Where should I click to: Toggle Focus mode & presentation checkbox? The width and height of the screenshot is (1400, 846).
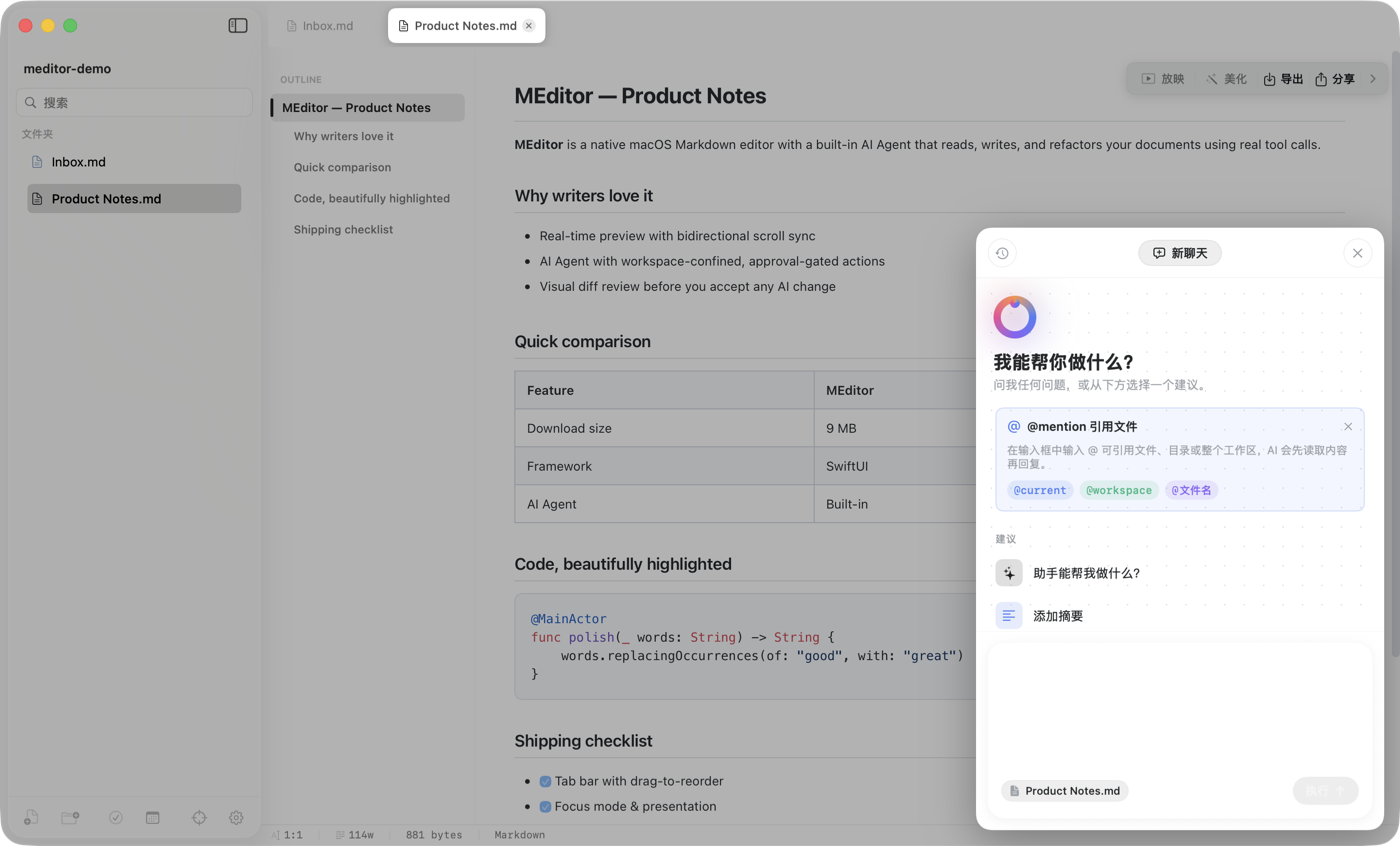pyautogui.click(x=545, y=806)
